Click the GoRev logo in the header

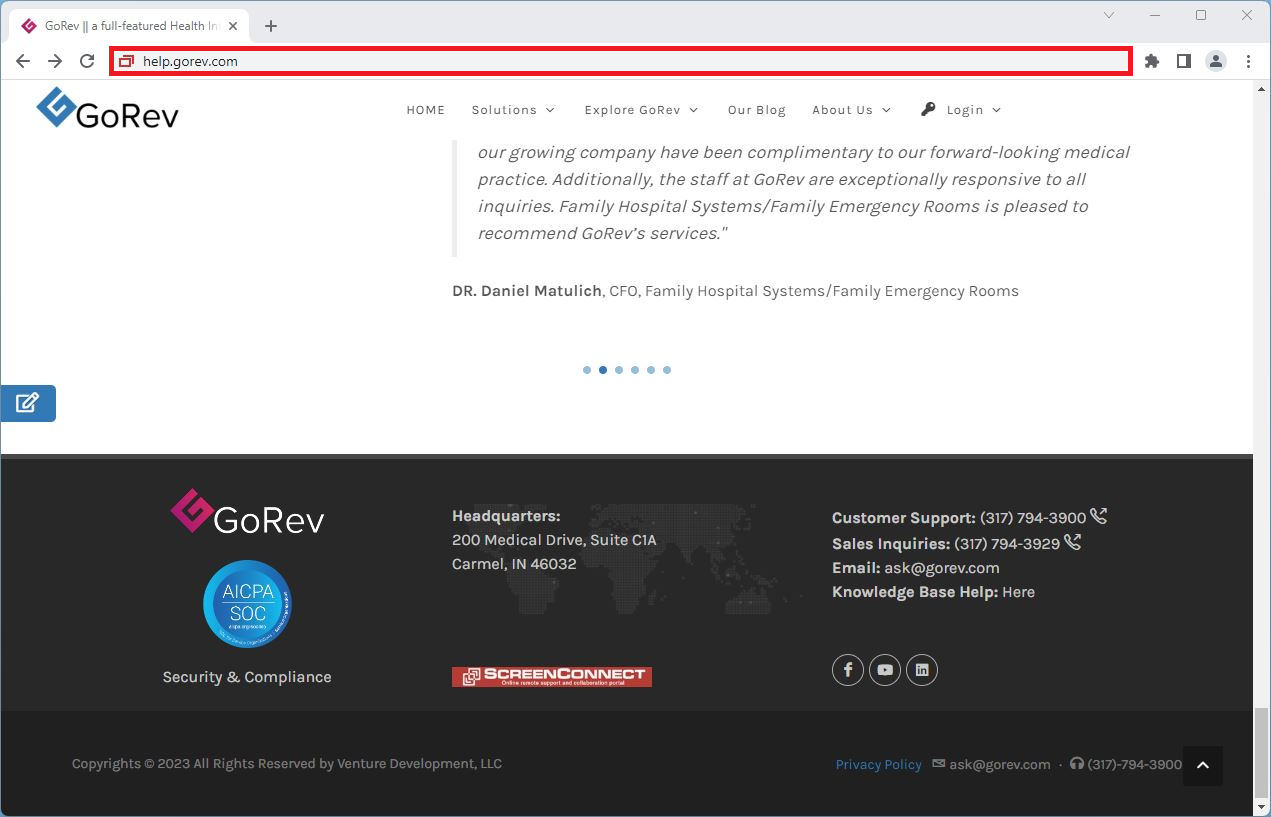tap(107, 109)
